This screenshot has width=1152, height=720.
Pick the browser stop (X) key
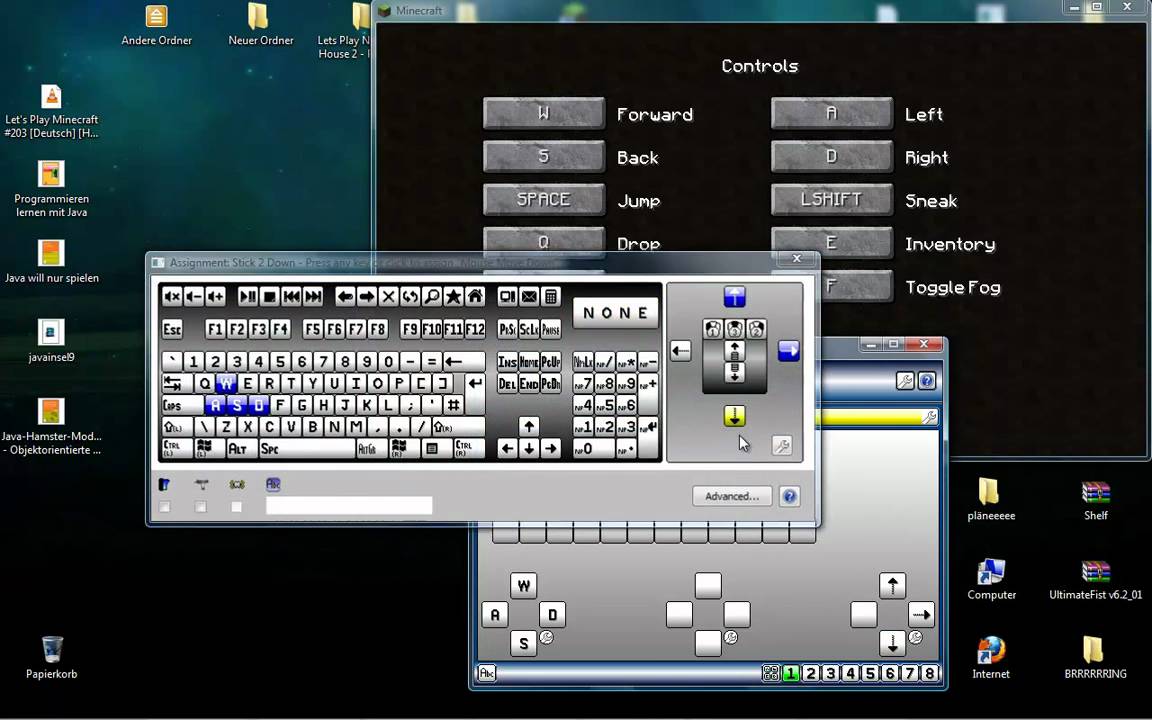pos(389,297)
